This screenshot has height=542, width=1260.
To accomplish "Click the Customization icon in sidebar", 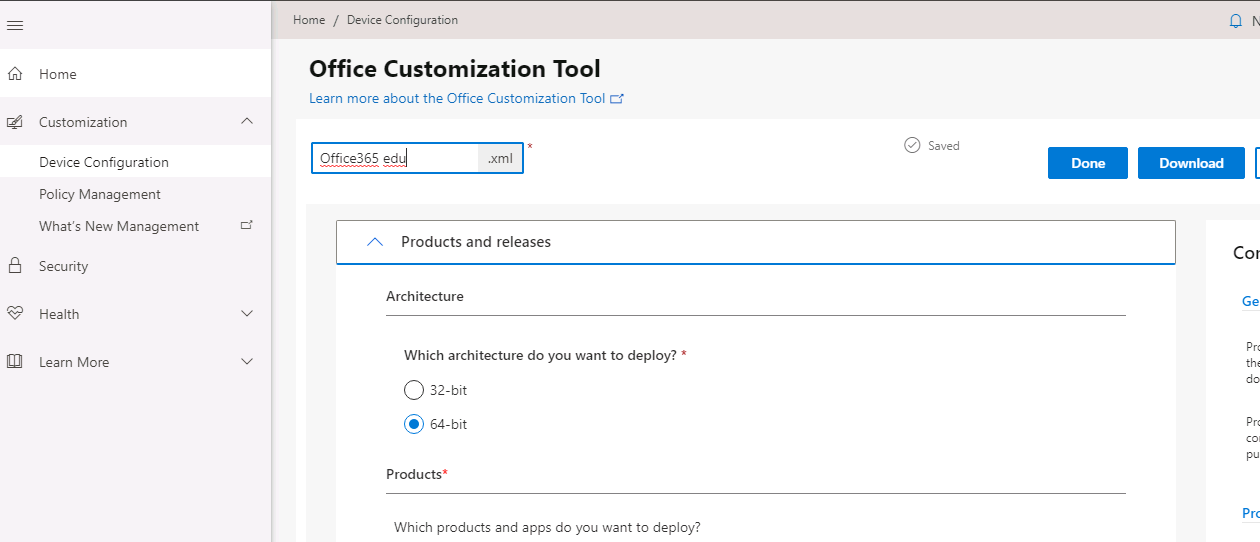I will (x=15, y=122).
